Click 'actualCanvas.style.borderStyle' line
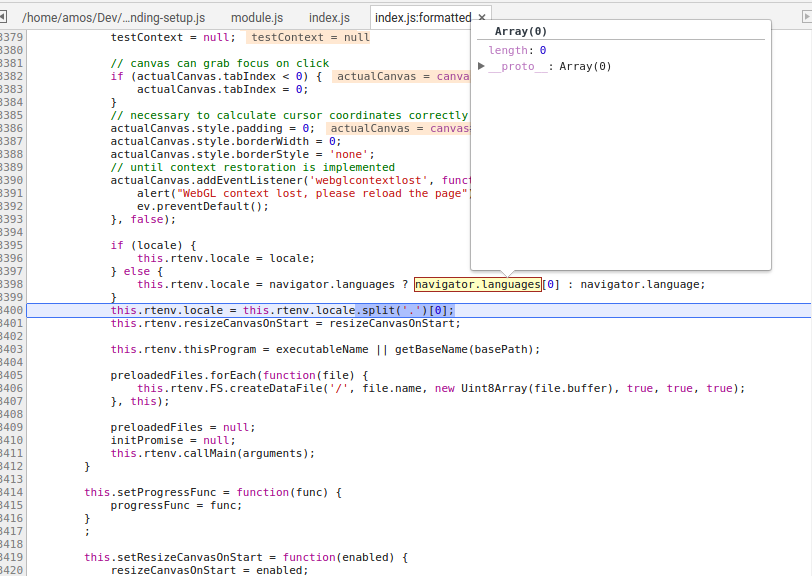The height and width of the screenshot is (576, 812). coord(242,154)
